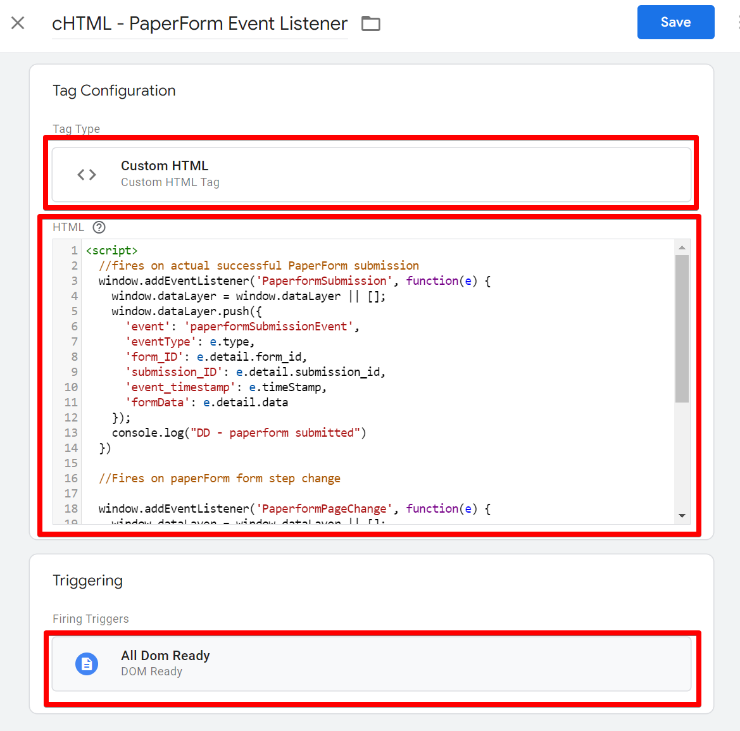
Task: Click the Triggering section heading
Action: click(x=87, y=580)
